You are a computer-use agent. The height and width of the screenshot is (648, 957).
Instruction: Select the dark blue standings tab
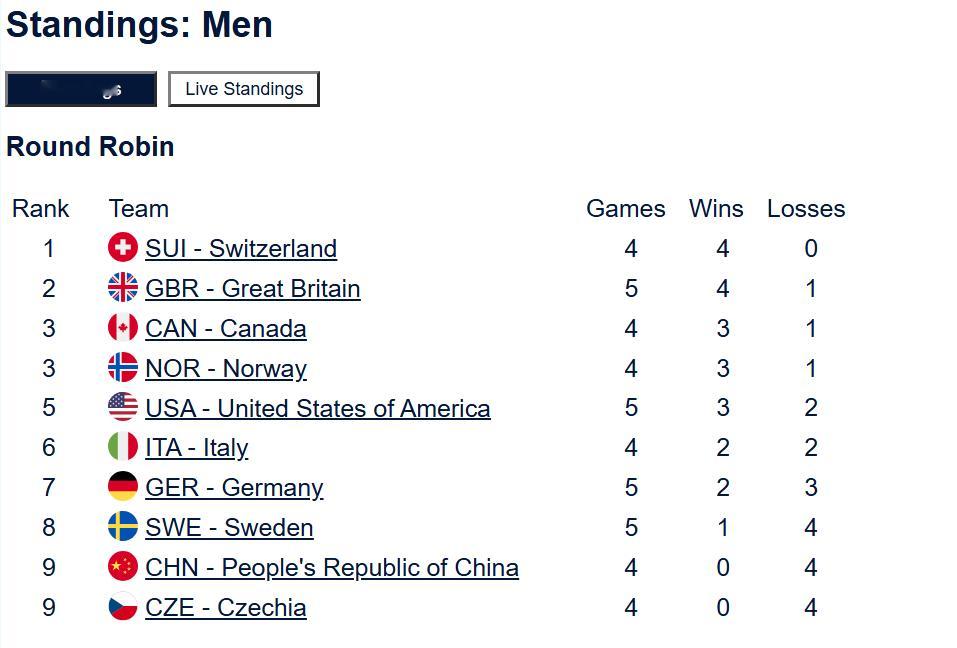click(81, 89)
